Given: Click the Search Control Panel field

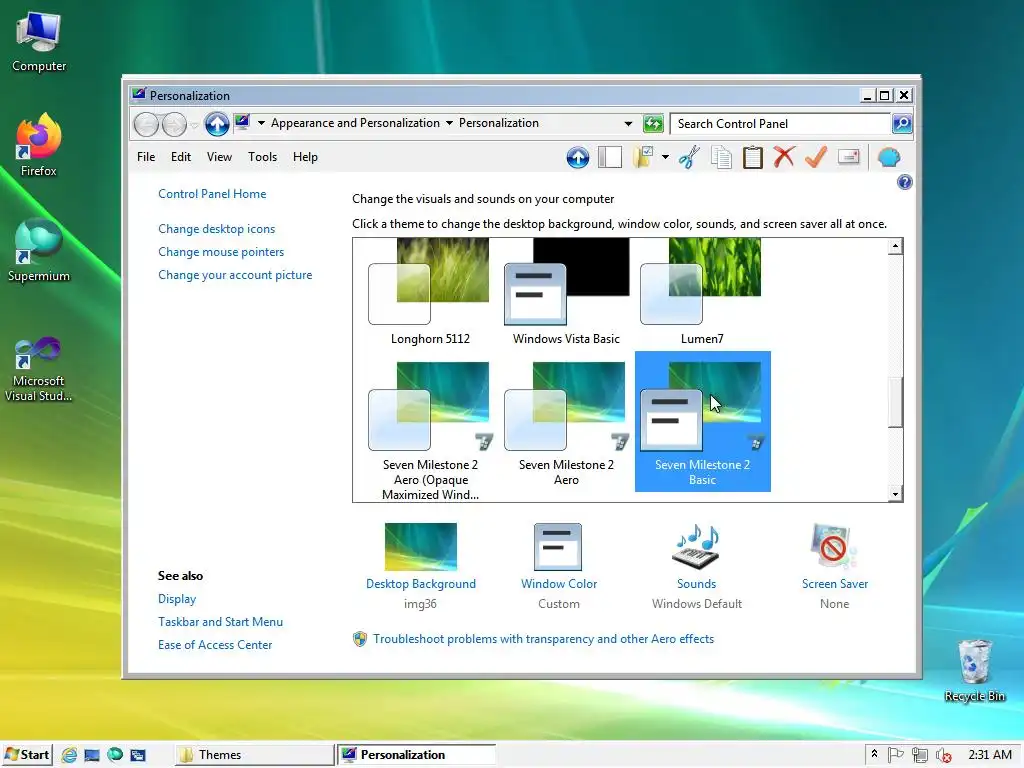Looking at the screenshot, I should (x=780, y=123).
